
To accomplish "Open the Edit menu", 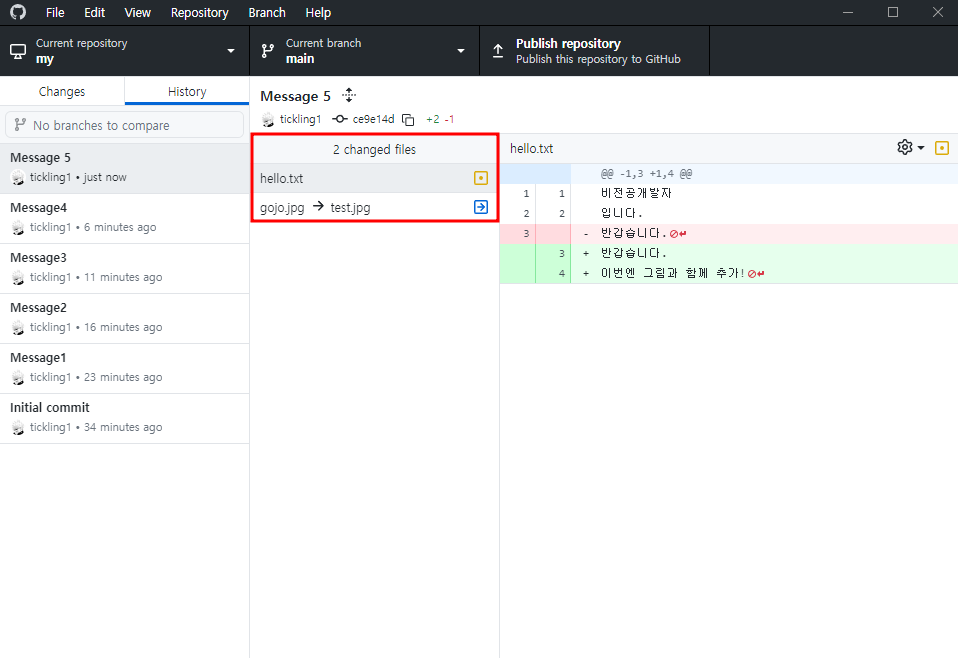I will 94,12.
